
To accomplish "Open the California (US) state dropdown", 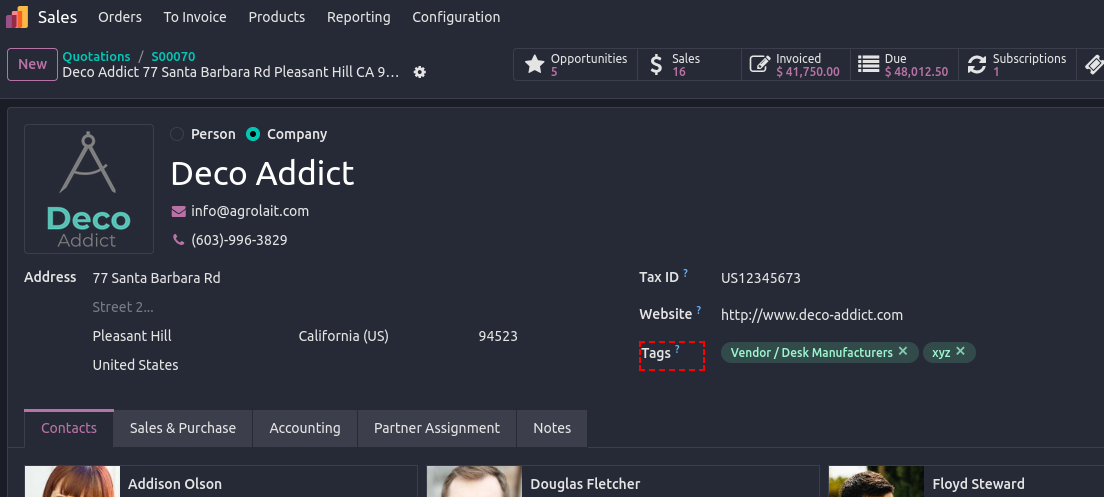I will pyautogui.click(x=380, y=336).
